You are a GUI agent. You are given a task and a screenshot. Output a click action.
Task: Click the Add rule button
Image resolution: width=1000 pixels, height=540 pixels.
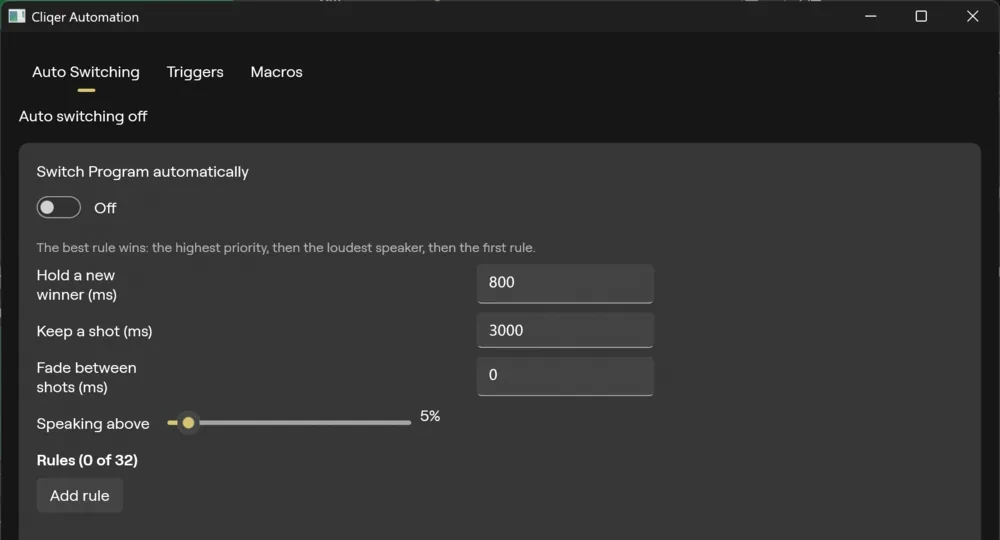(80, 495)
